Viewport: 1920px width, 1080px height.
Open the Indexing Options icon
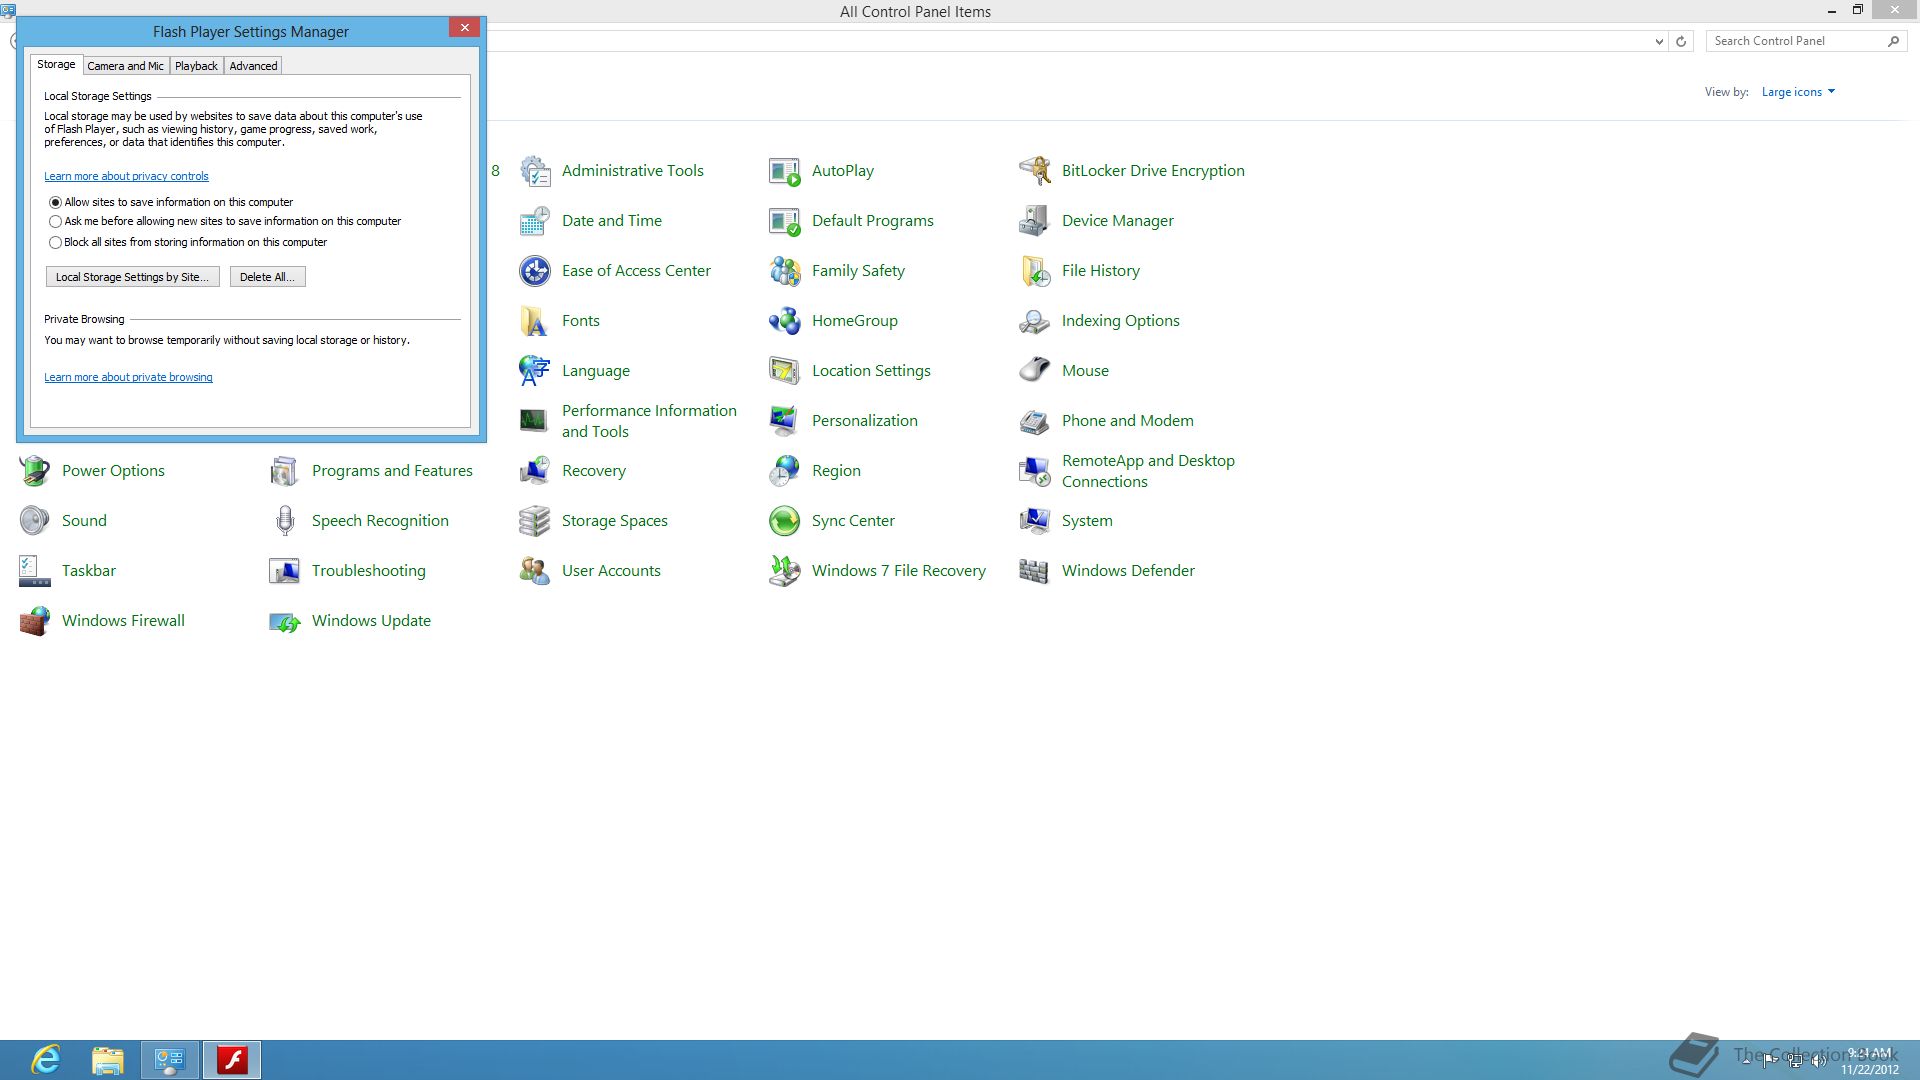1035,321
